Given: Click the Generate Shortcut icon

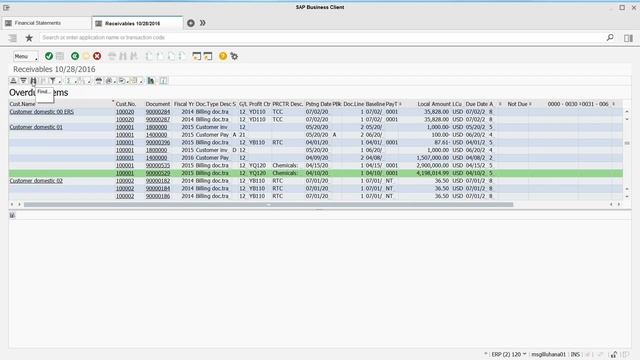Looking at the screenshot, I should click(x=208, y=56).
